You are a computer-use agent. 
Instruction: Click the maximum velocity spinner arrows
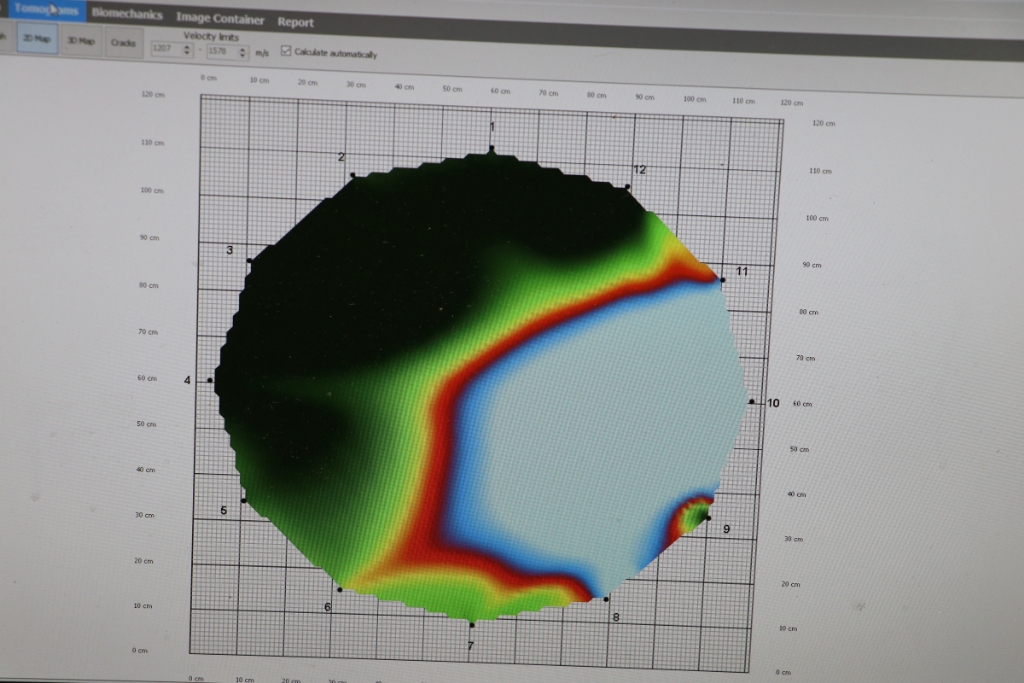[243, 52]
